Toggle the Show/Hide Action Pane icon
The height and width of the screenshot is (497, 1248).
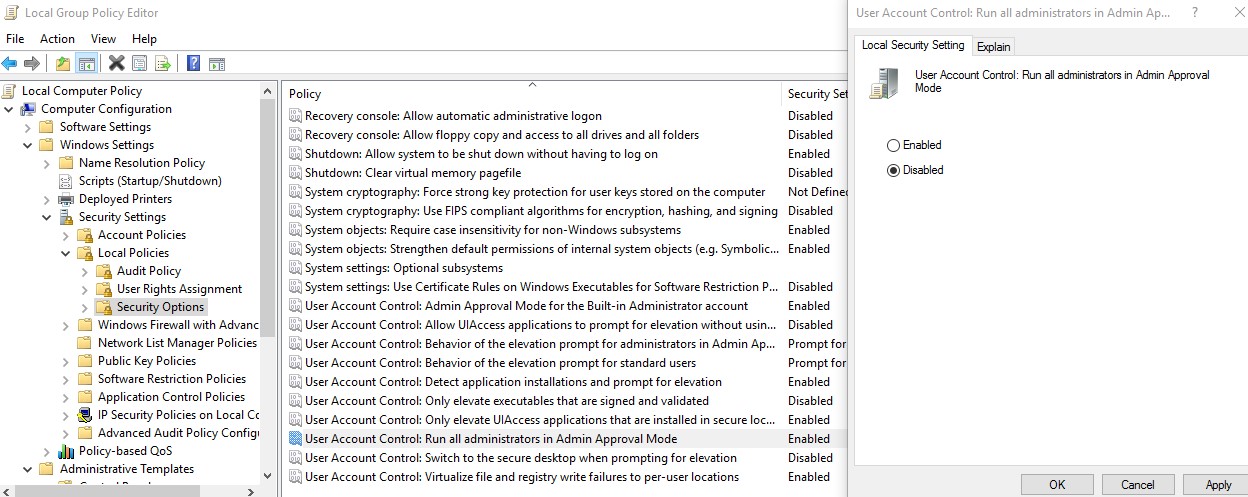(x=216, y=64)
